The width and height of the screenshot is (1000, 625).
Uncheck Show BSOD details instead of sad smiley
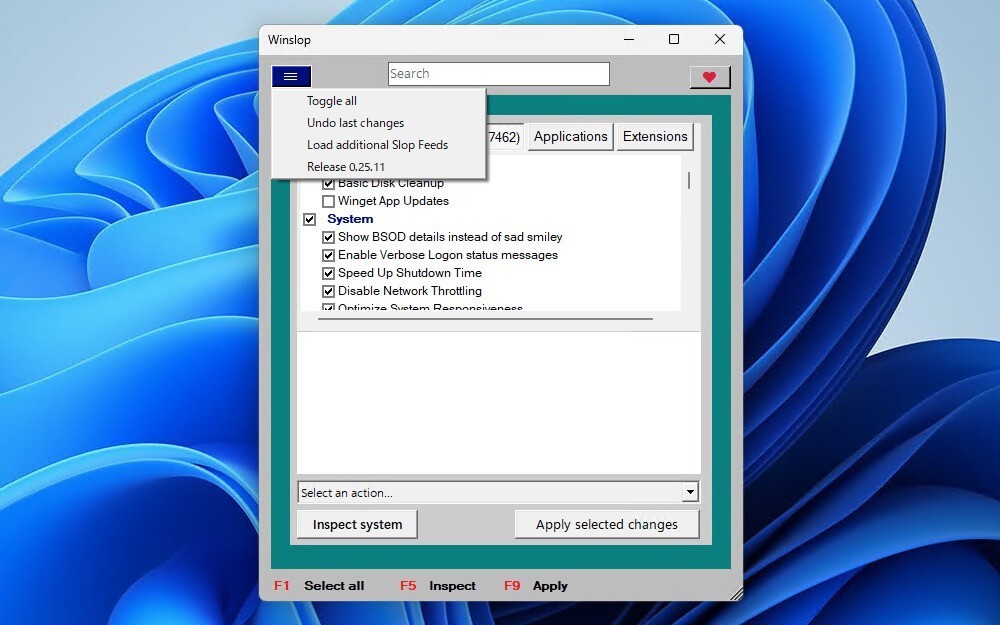(x=328, y=238)
